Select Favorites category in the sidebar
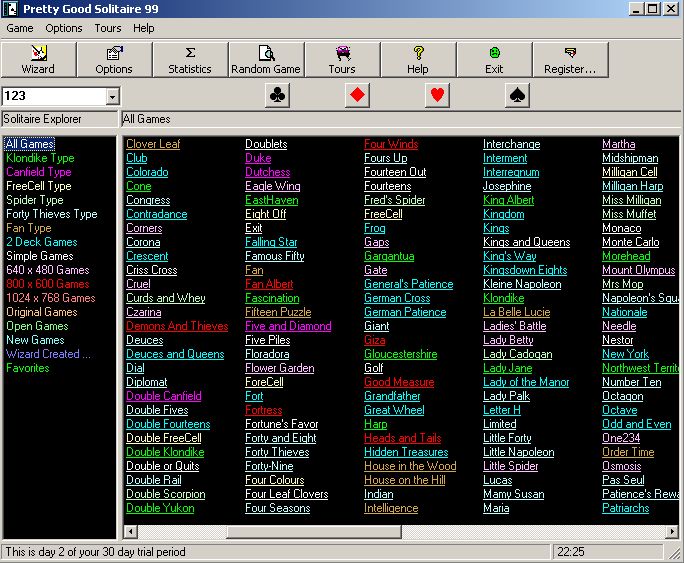 pos(27,368)
